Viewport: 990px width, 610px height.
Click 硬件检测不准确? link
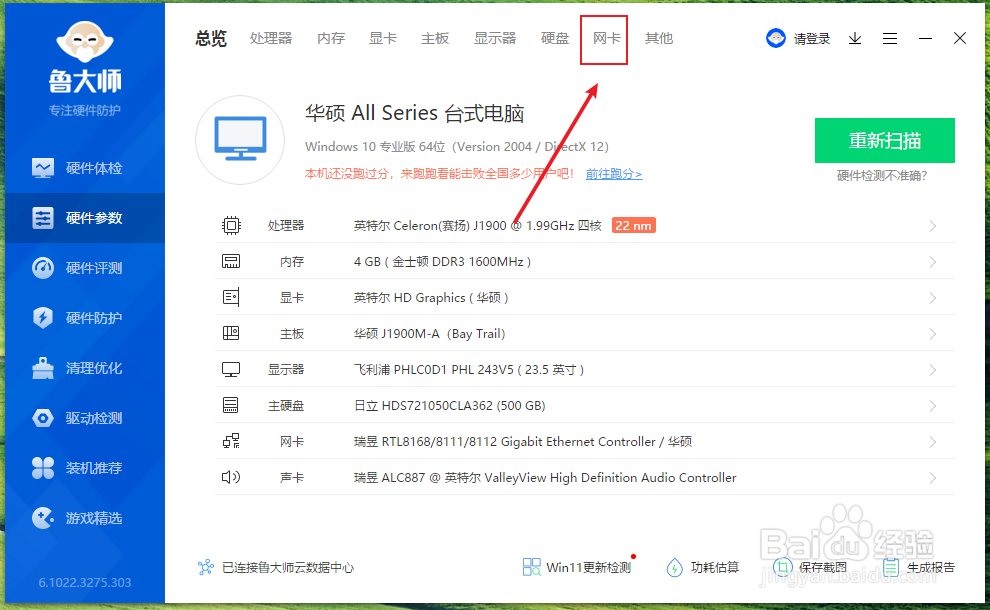tap(882, 176)
